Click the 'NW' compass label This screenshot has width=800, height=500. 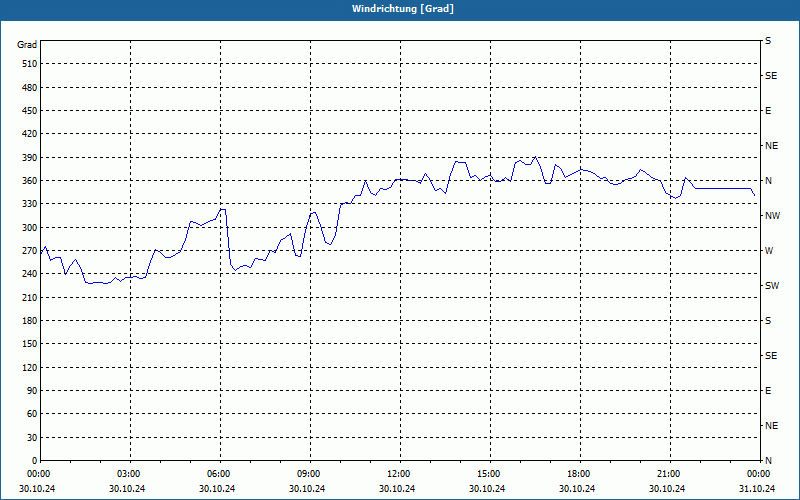coord(772,216)
